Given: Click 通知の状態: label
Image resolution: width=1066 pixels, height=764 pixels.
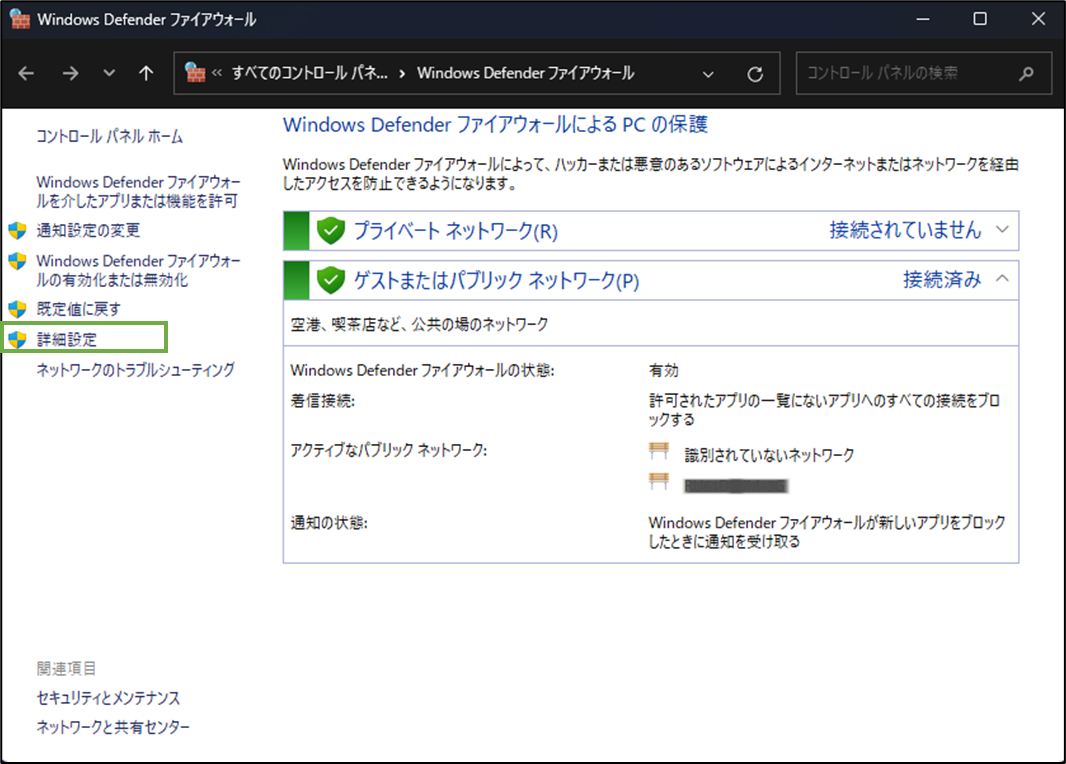Looking at the screenshot, I should 329,523.
